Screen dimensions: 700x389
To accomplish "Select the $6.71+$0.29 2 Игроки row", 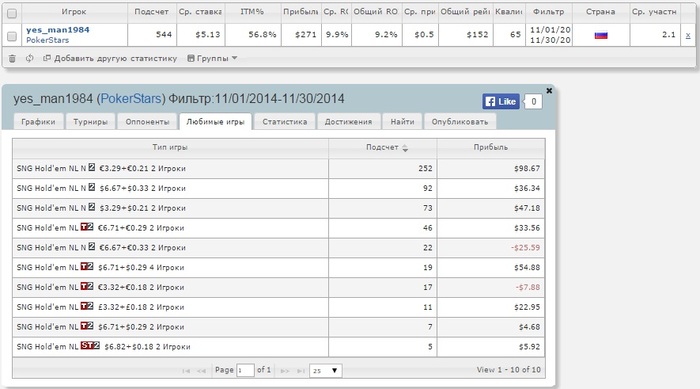I will pos(279,327).
